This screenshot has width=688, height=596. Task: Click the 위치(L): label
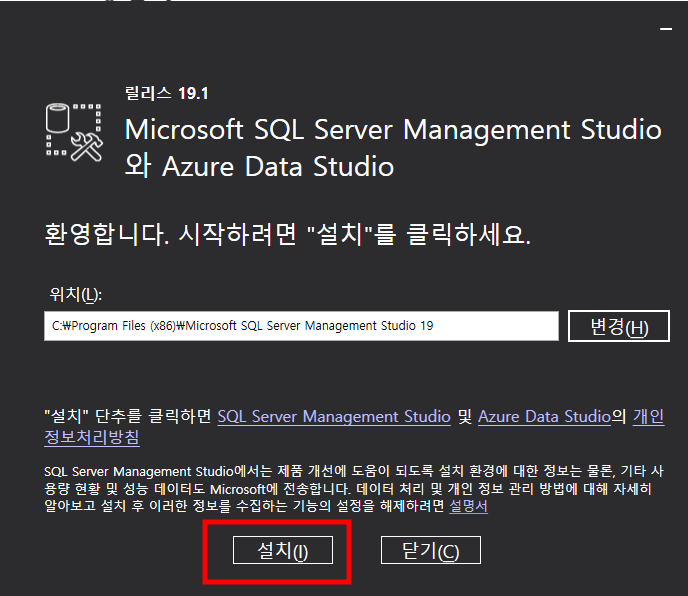[75, 294]
